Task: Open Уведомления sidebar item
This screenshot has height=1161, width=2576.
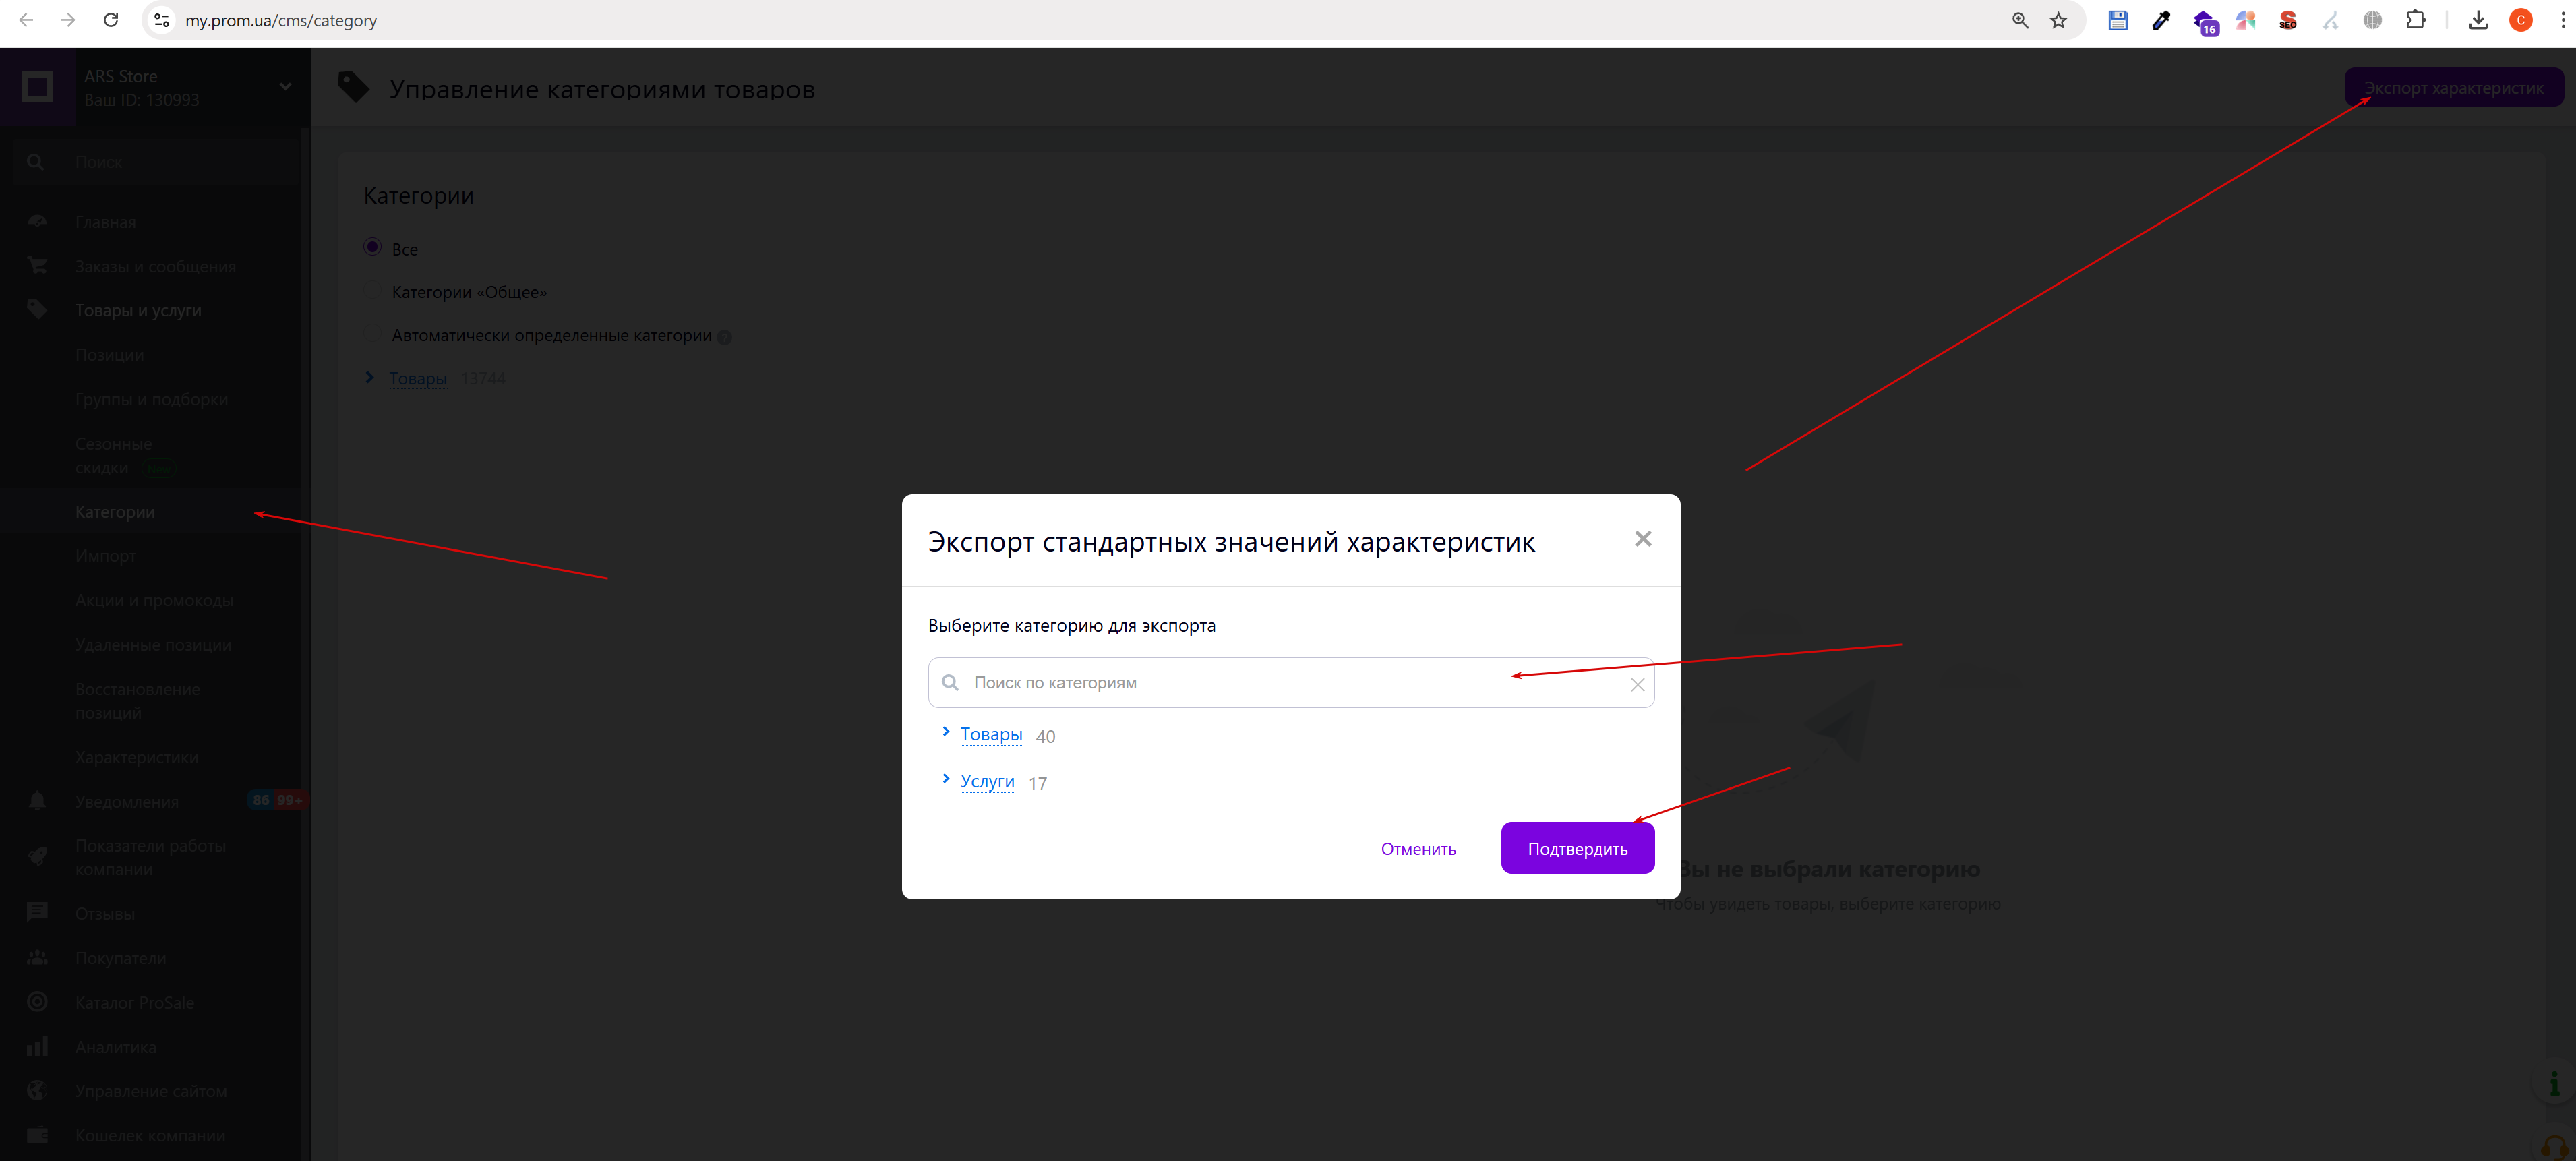Action: 126,802
